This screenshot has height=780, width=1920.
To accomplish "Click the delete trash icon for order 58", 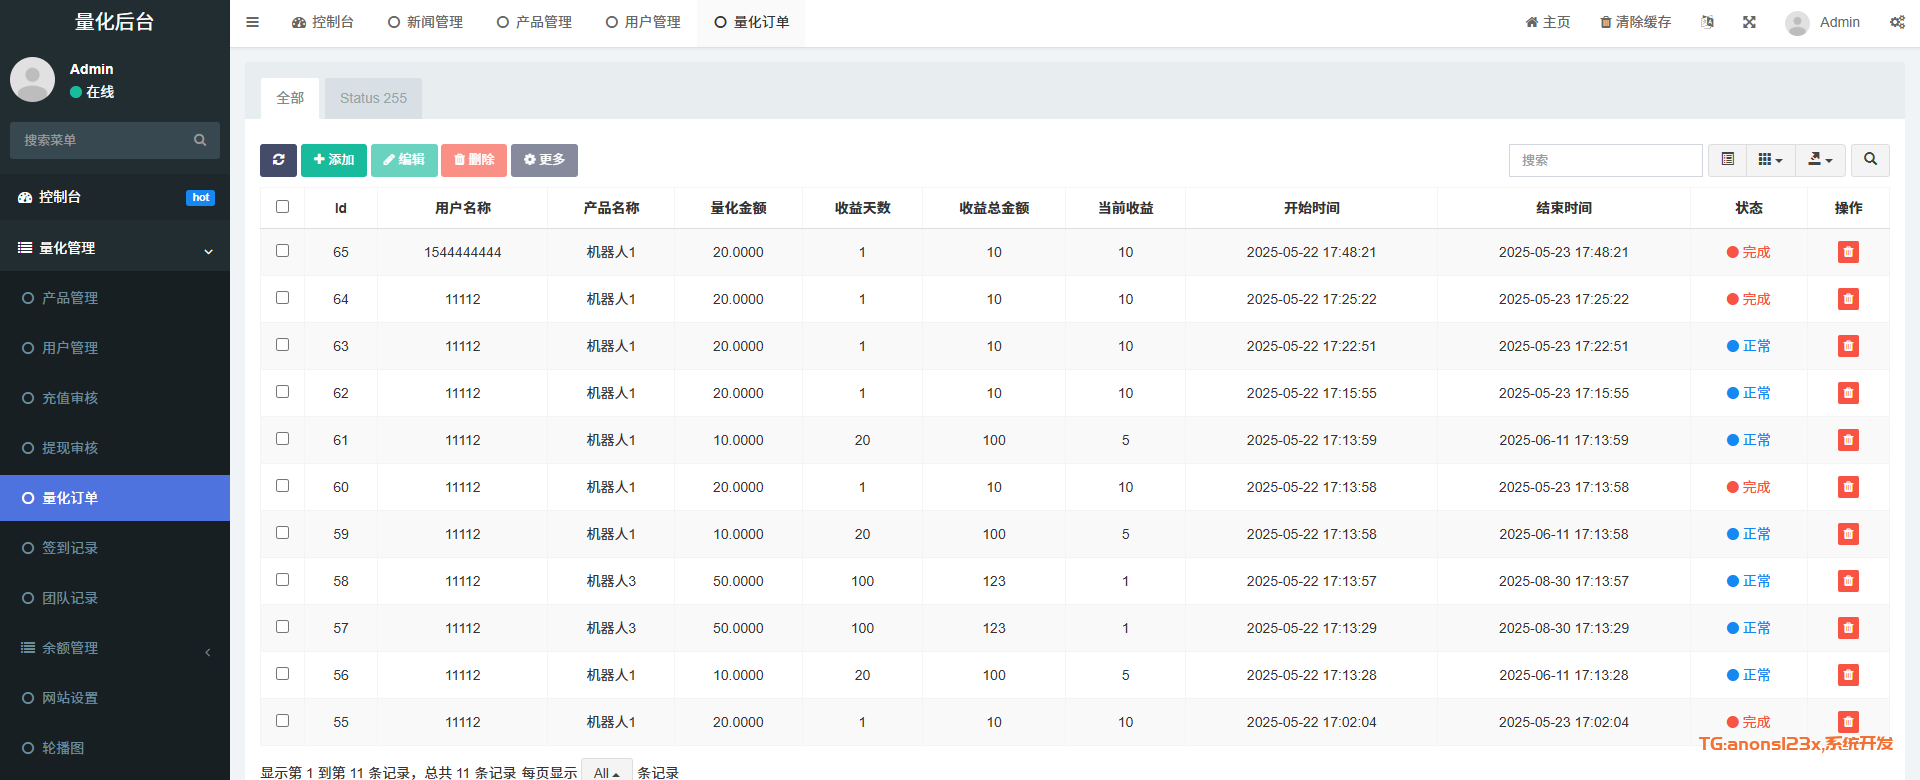I will click(1848, 581).
